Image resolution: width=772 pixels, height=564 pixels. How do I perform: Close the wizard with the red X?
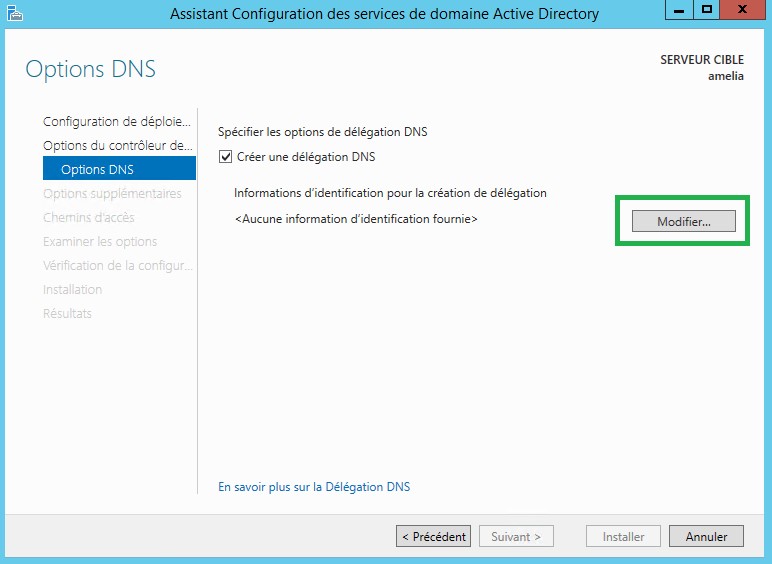744,10
